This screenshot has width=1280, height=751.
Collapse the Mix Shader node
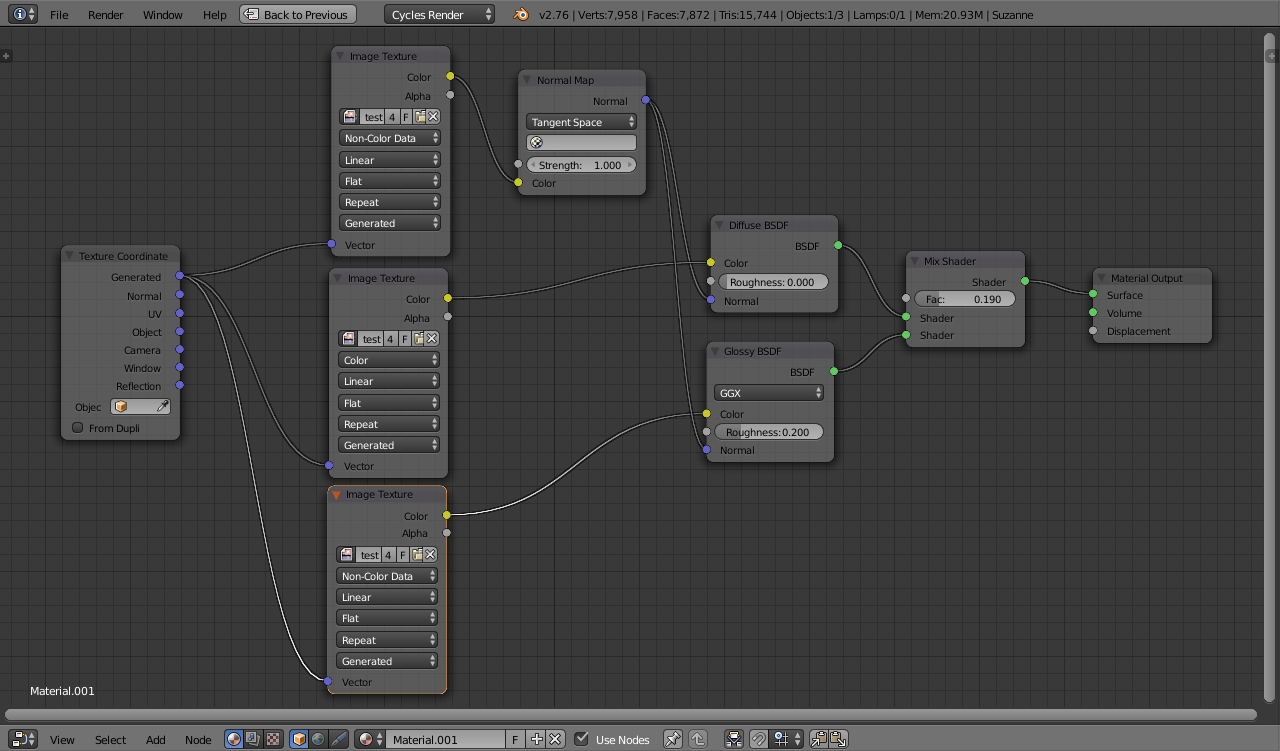(915, 261)
